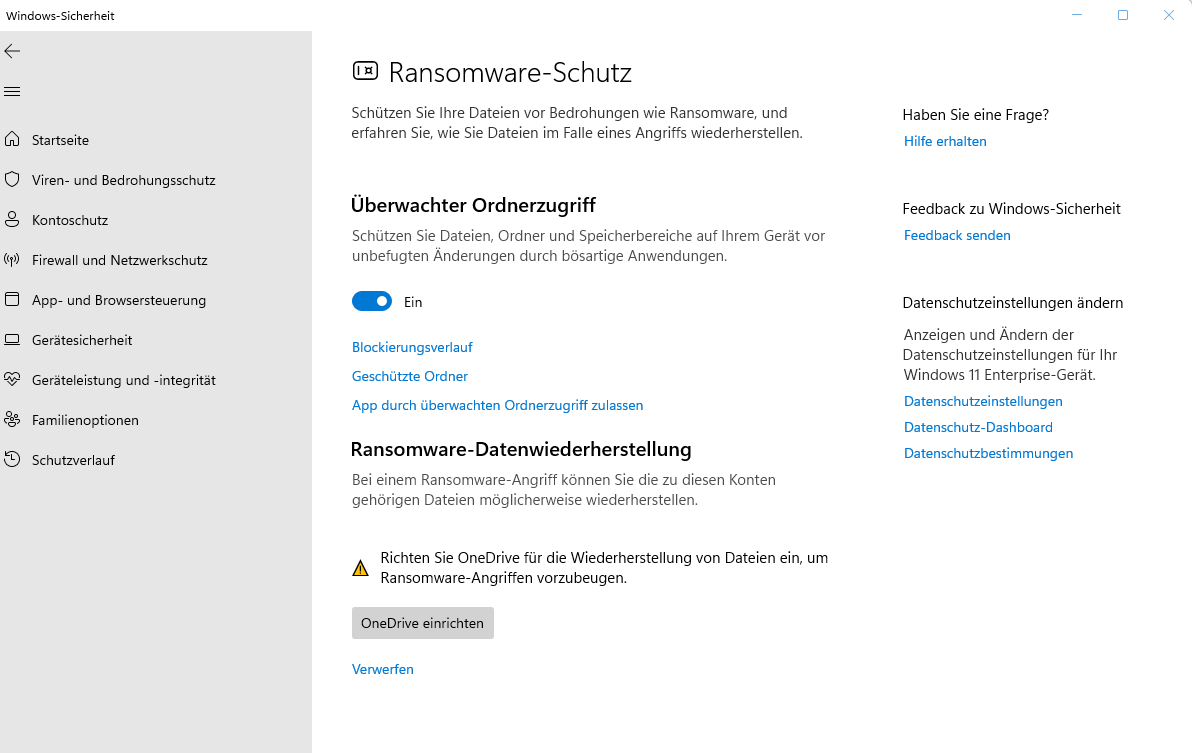
Task: Click the shield icon for Virenschutz
Action: tap(12, 180)
